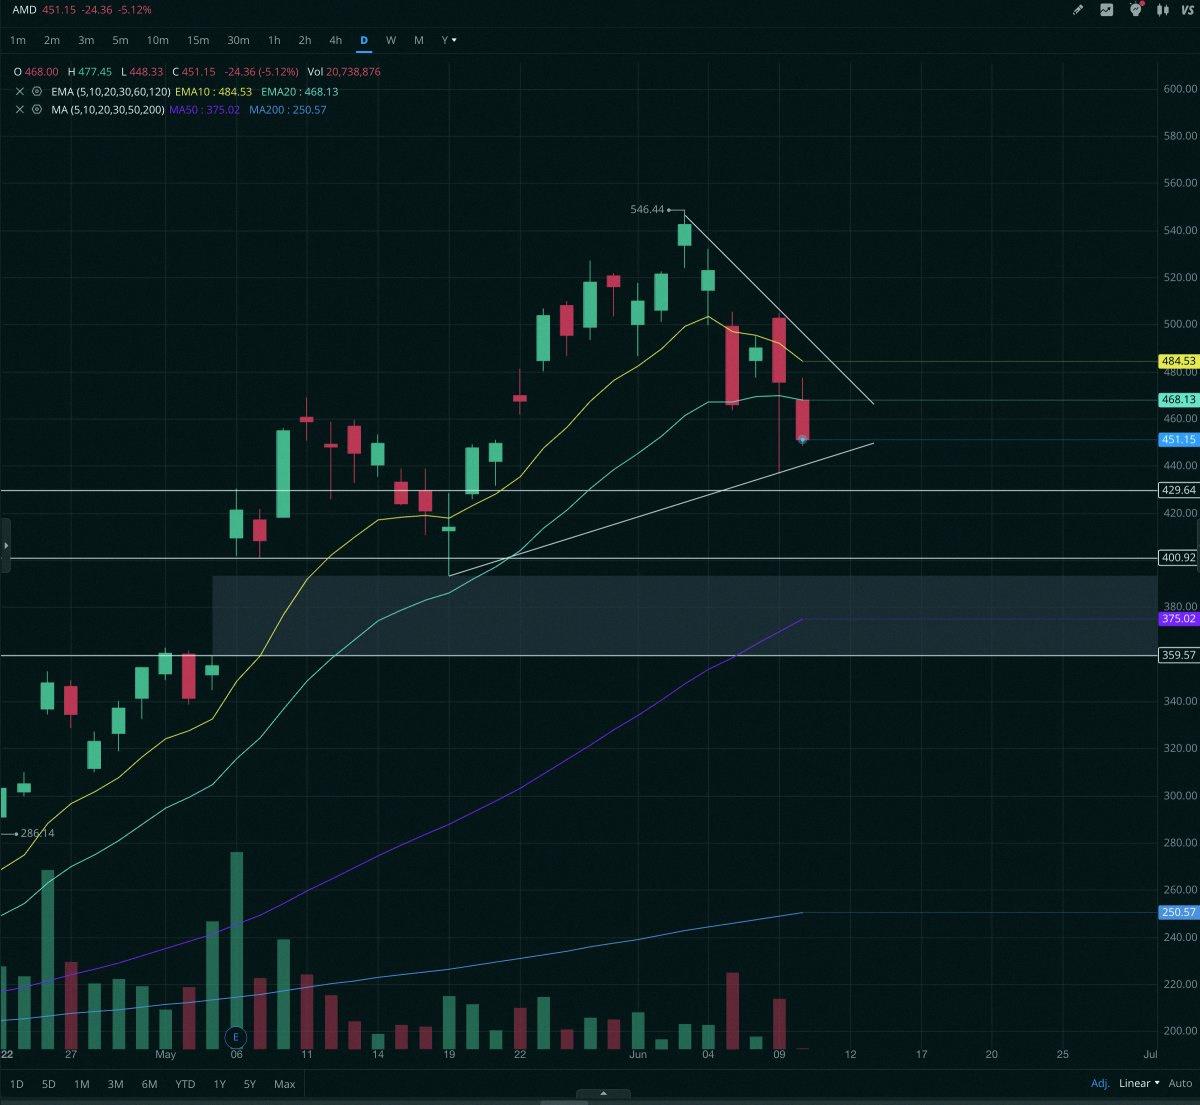Select the 10m interval
This screenshot has width=1200, height=1105.
pyautogui.click(x=157, y=40)
